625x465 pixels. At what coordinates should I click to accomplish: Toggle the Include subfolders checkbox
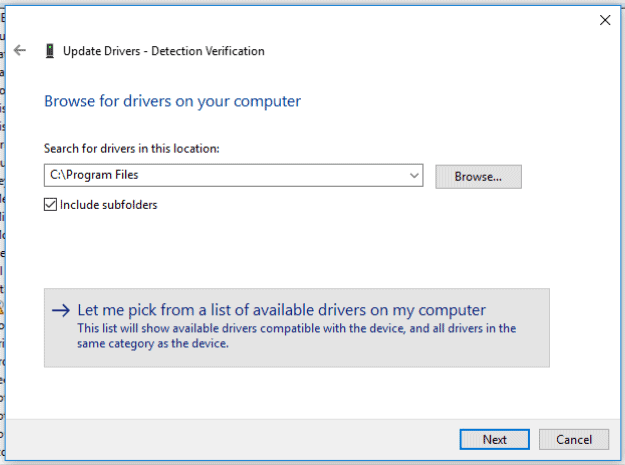click(x=51, y=205)
